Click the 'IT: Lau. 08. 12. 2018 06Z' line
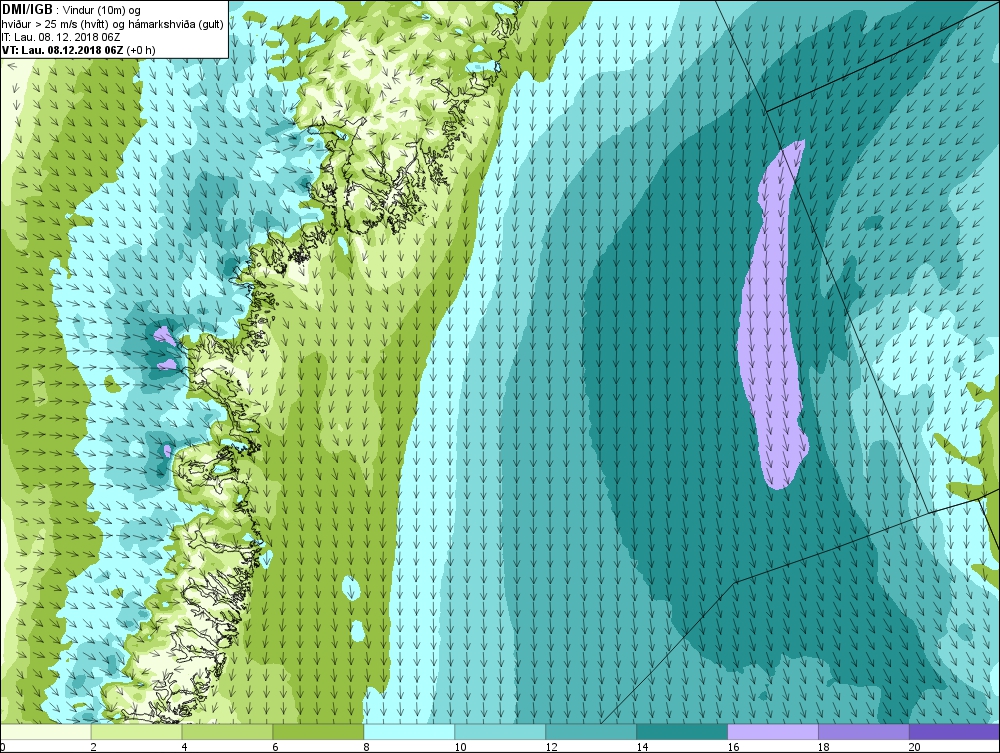The image size is (1000, 753). click(x=61, y=37)
